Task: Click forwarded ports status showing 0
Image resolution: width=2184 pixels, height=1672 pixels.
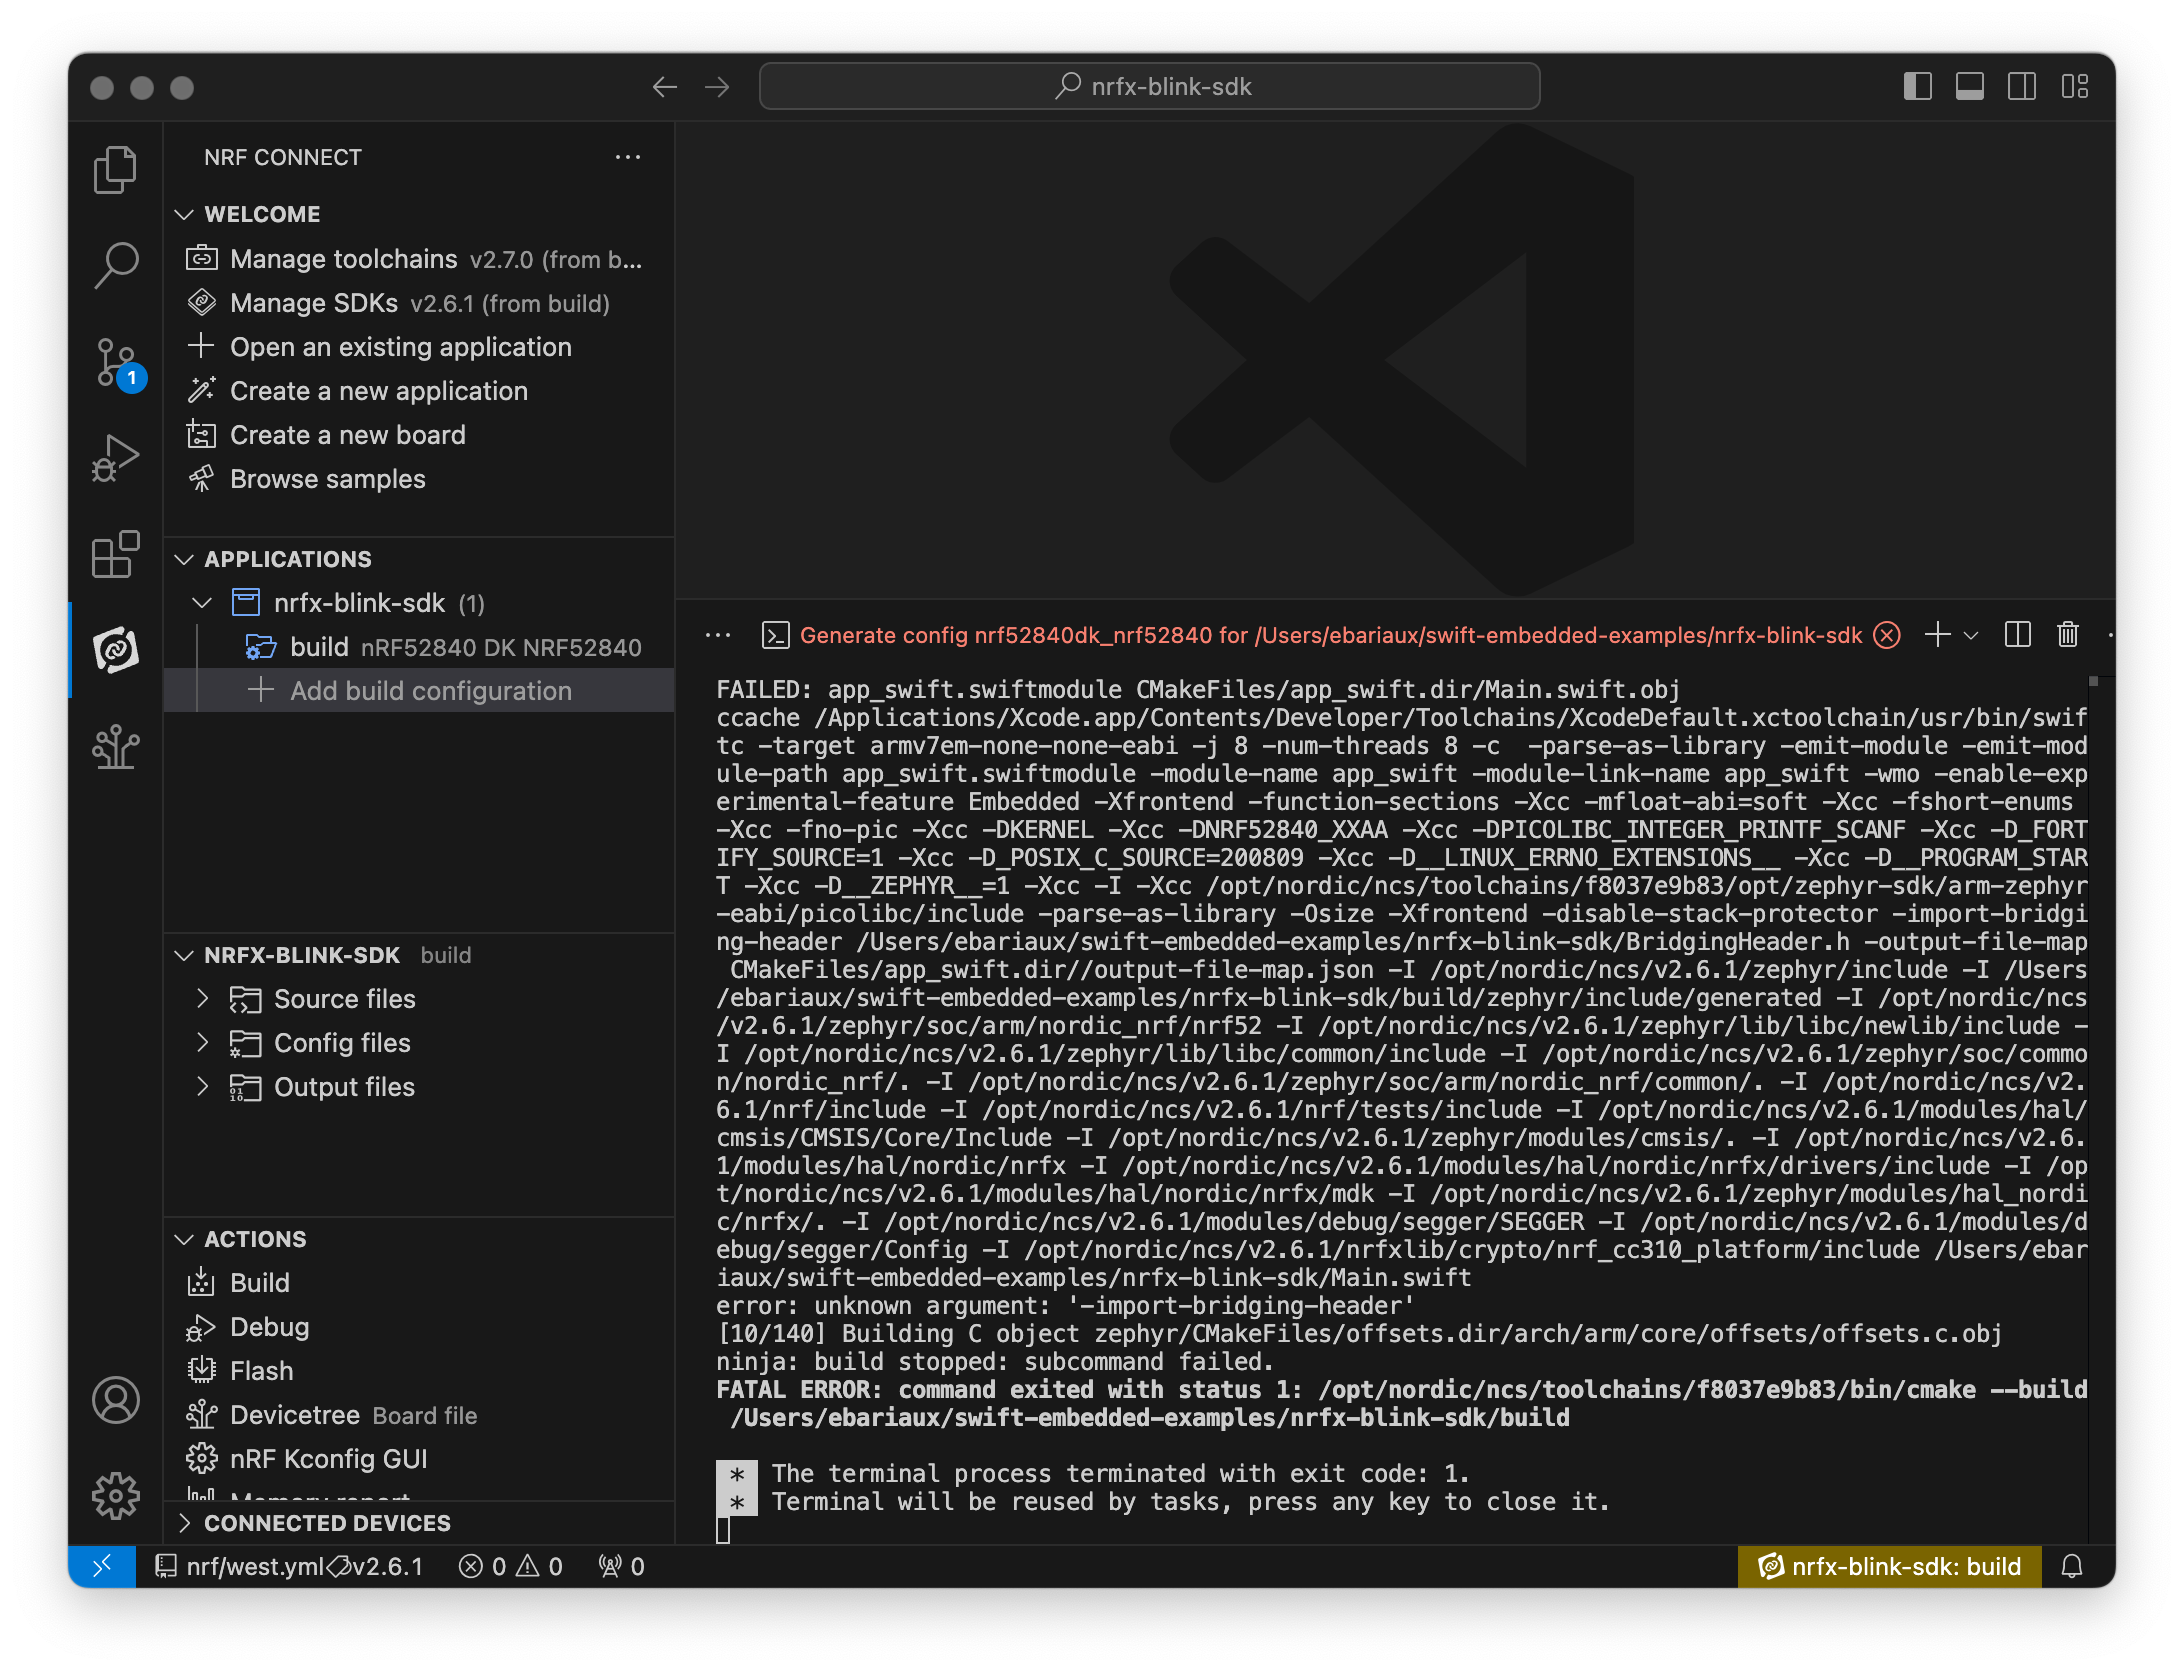Action: (621, 1566)
